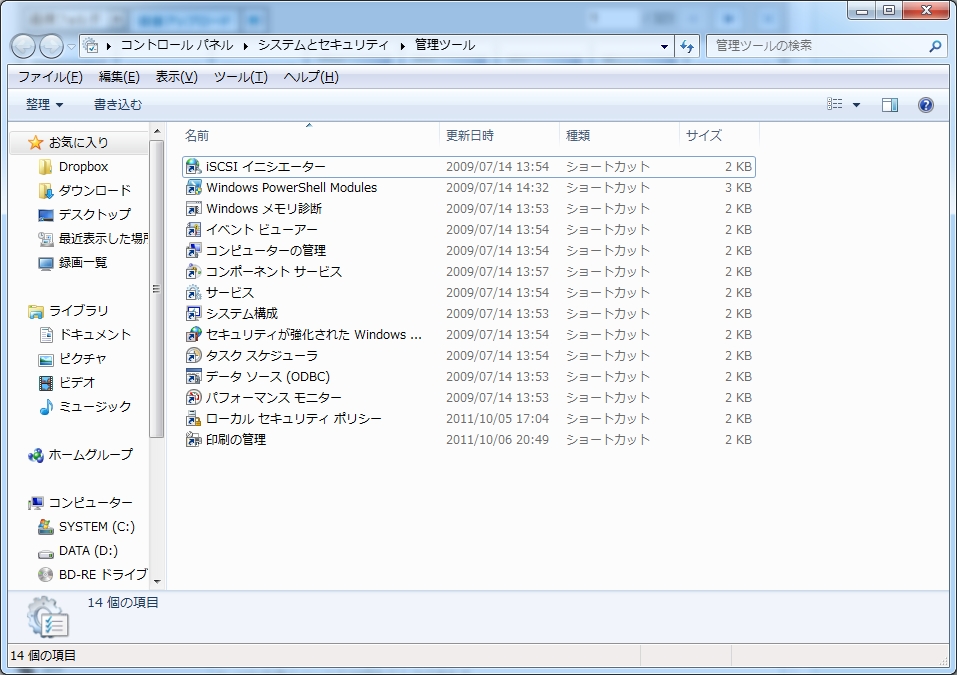Click the Help question mark icon
This screenshot has width=957, height=675.
click(x=926, y=105)
